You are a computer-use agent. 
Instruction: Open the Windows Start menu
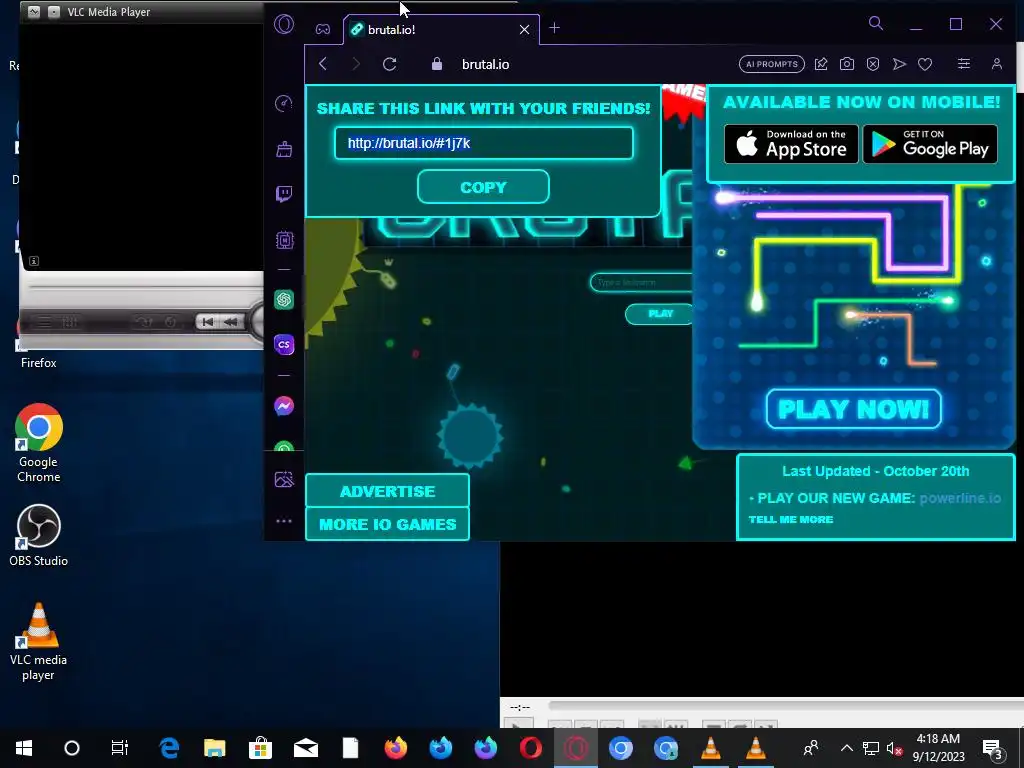(24, 748)
